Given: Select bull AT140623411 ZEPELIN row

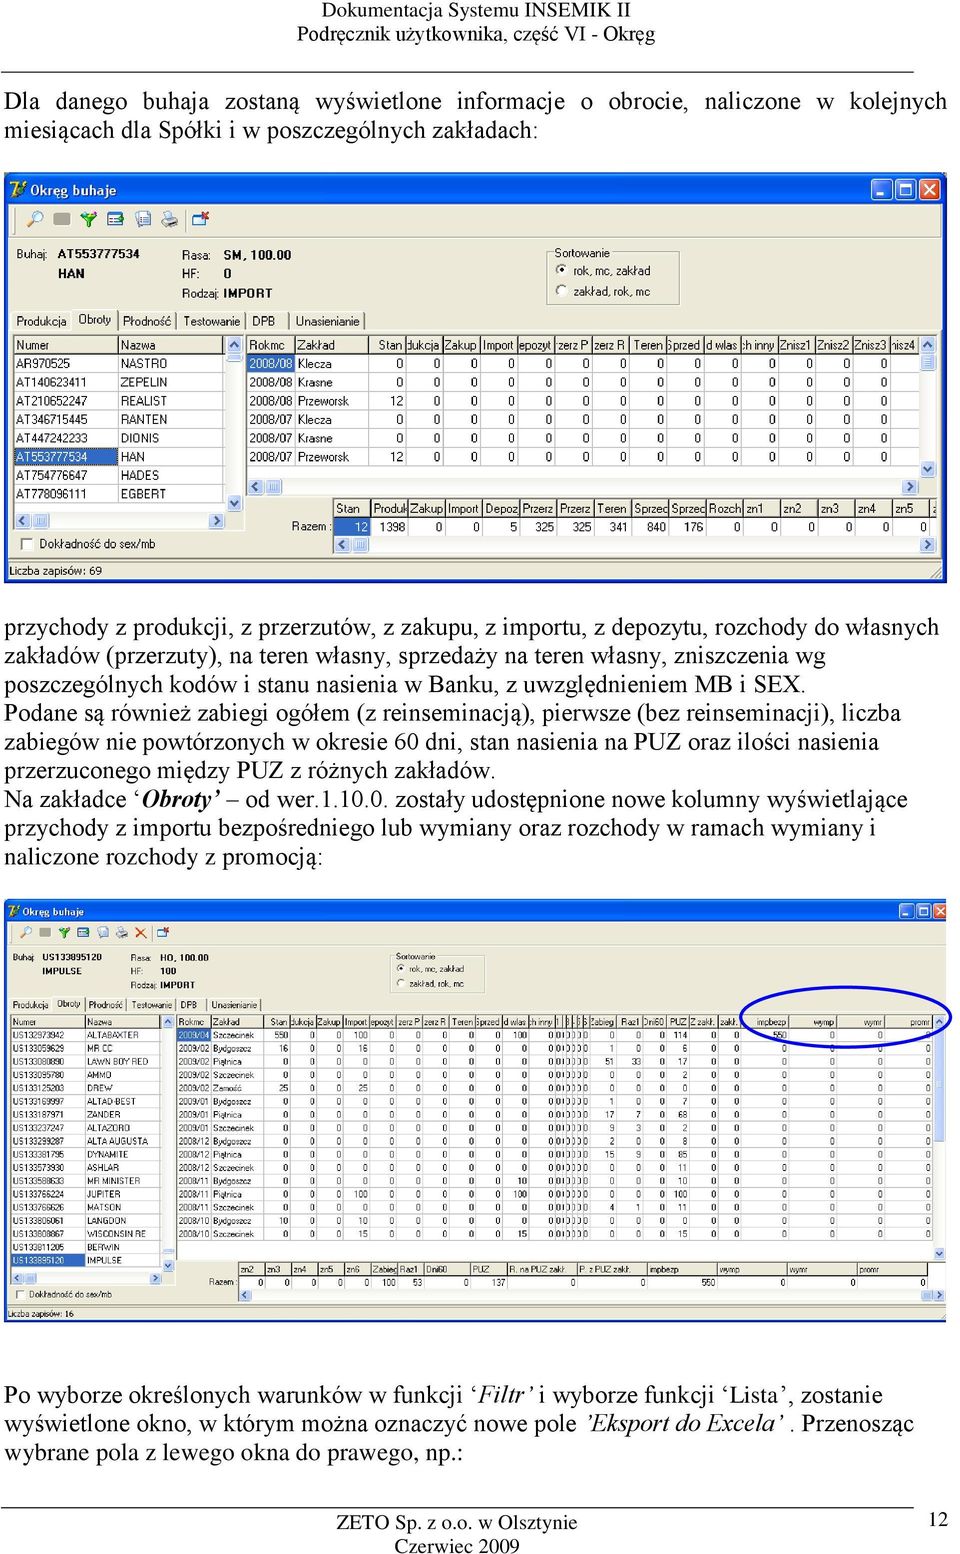Looking at the screenshot, I should [x=118, y=382].
